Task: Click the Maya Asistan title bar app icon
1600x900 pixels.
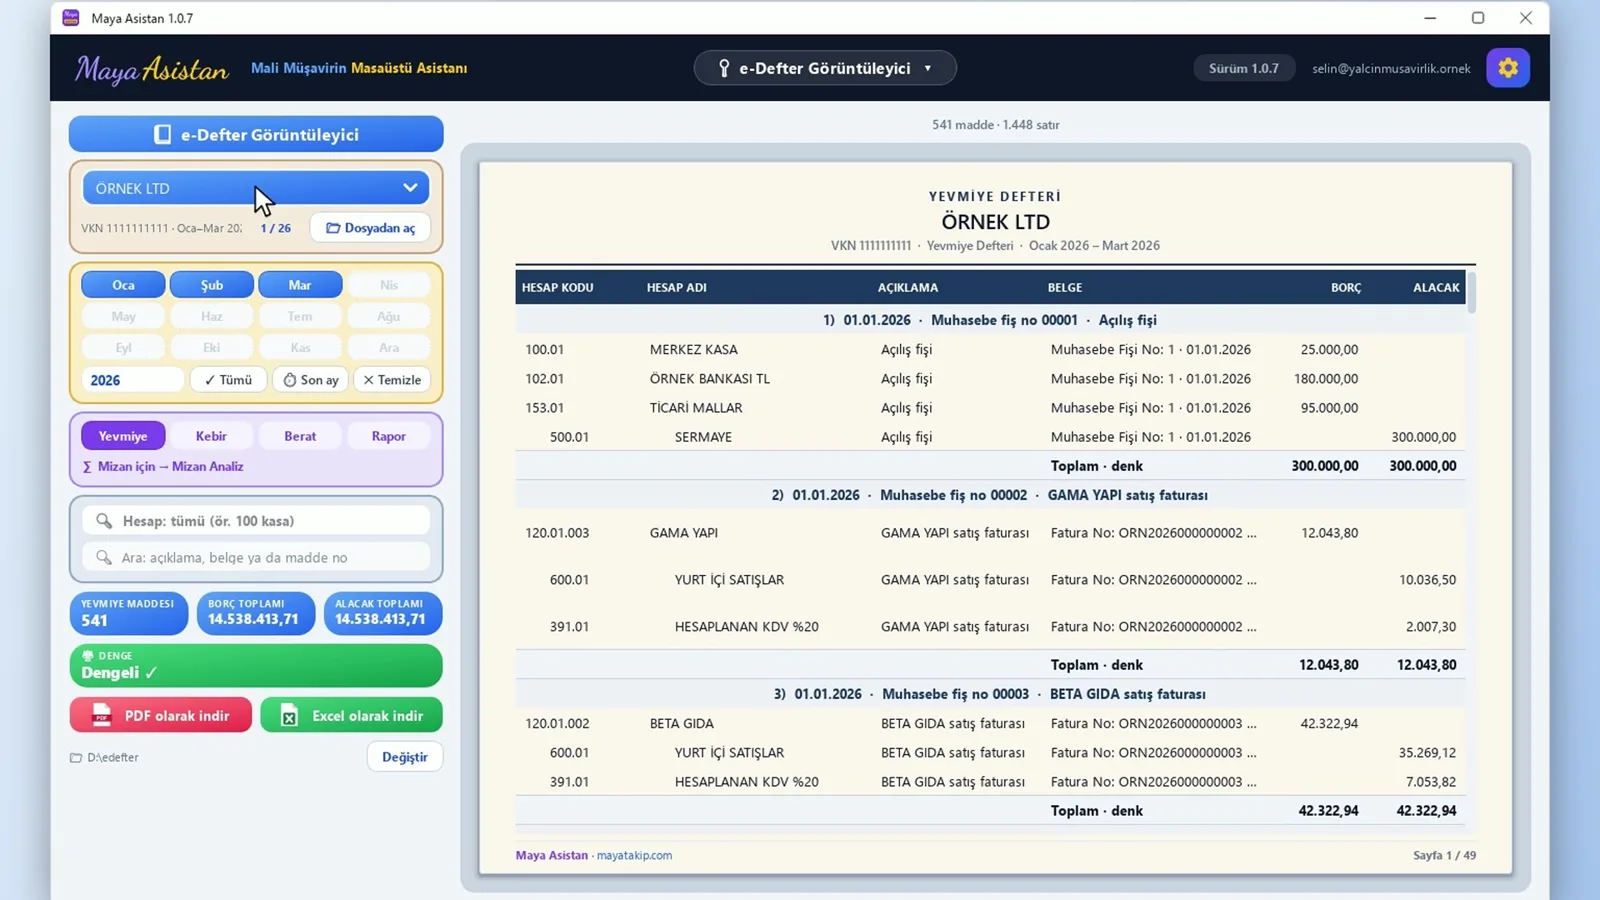Action: 71,18
